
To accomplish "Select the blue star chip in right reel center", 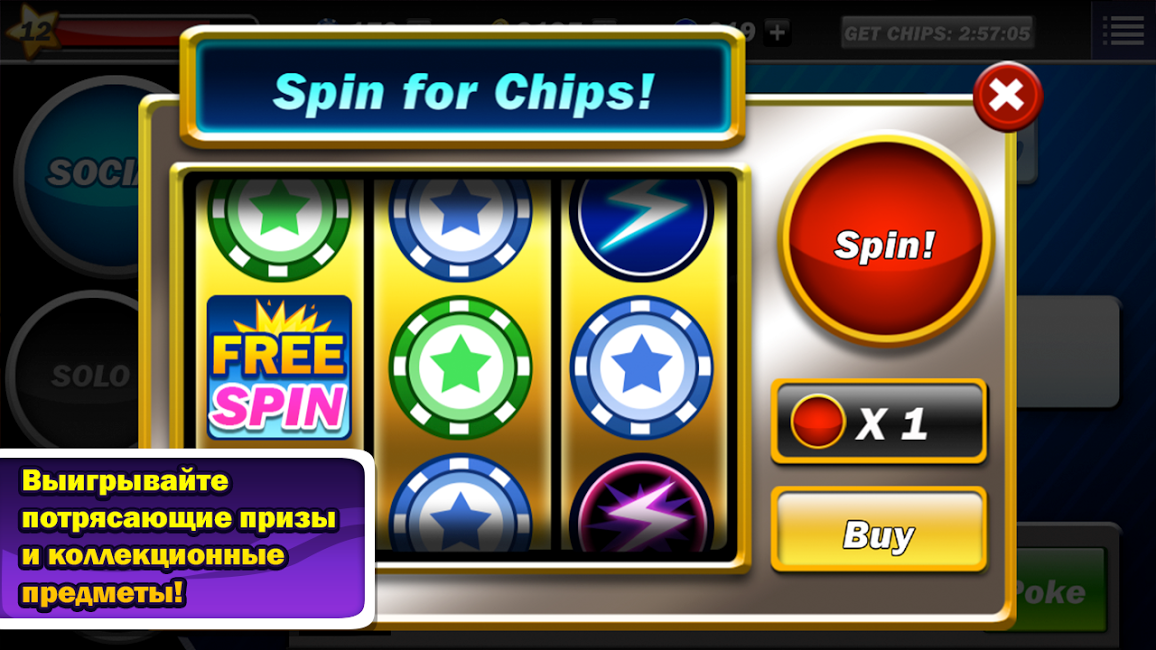I will coord(641,367).
